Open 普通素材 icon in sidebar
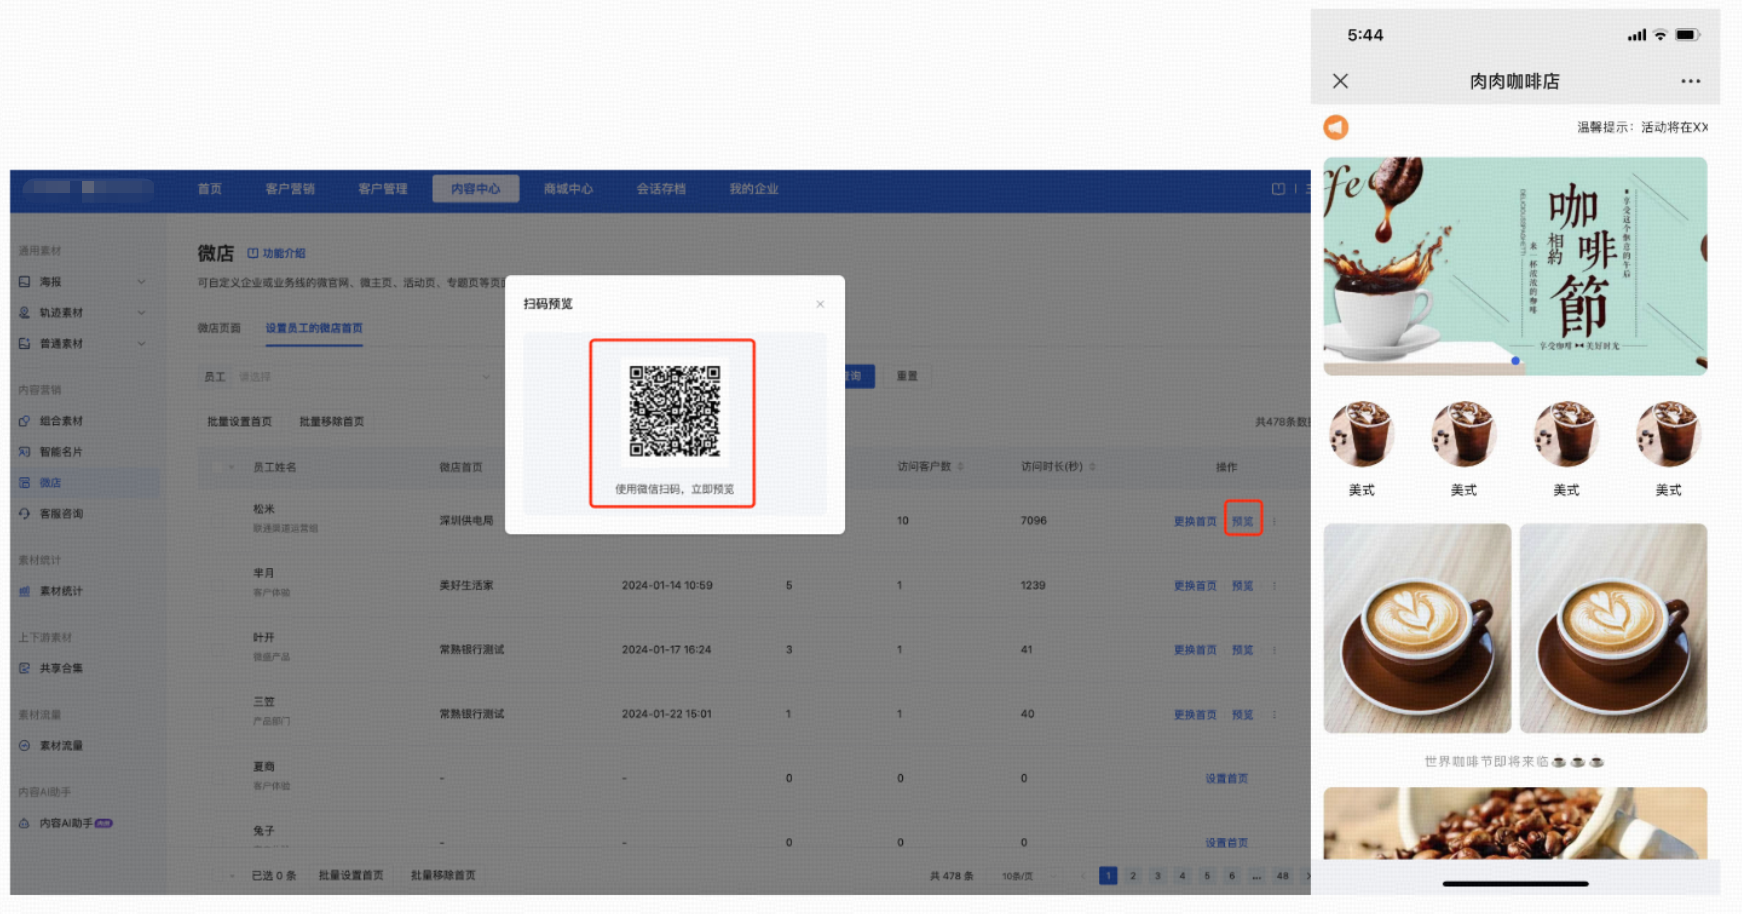Viewport: 1742px width, 914px height. coord(25,344)
